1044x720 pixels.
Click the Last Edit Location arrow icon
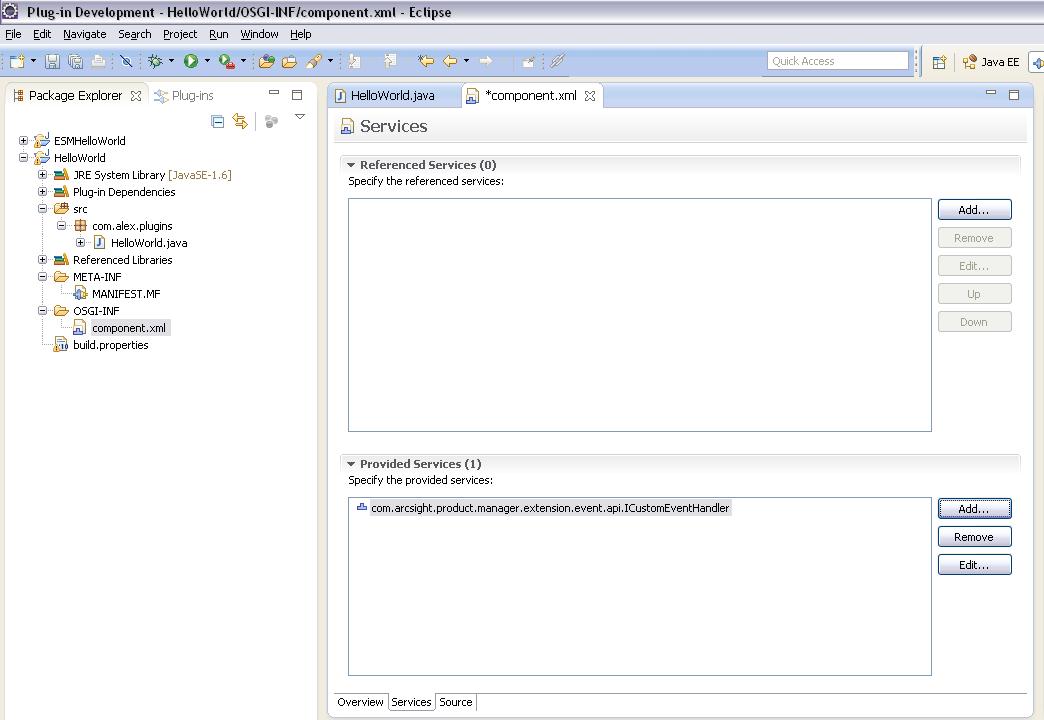point(425,61)
